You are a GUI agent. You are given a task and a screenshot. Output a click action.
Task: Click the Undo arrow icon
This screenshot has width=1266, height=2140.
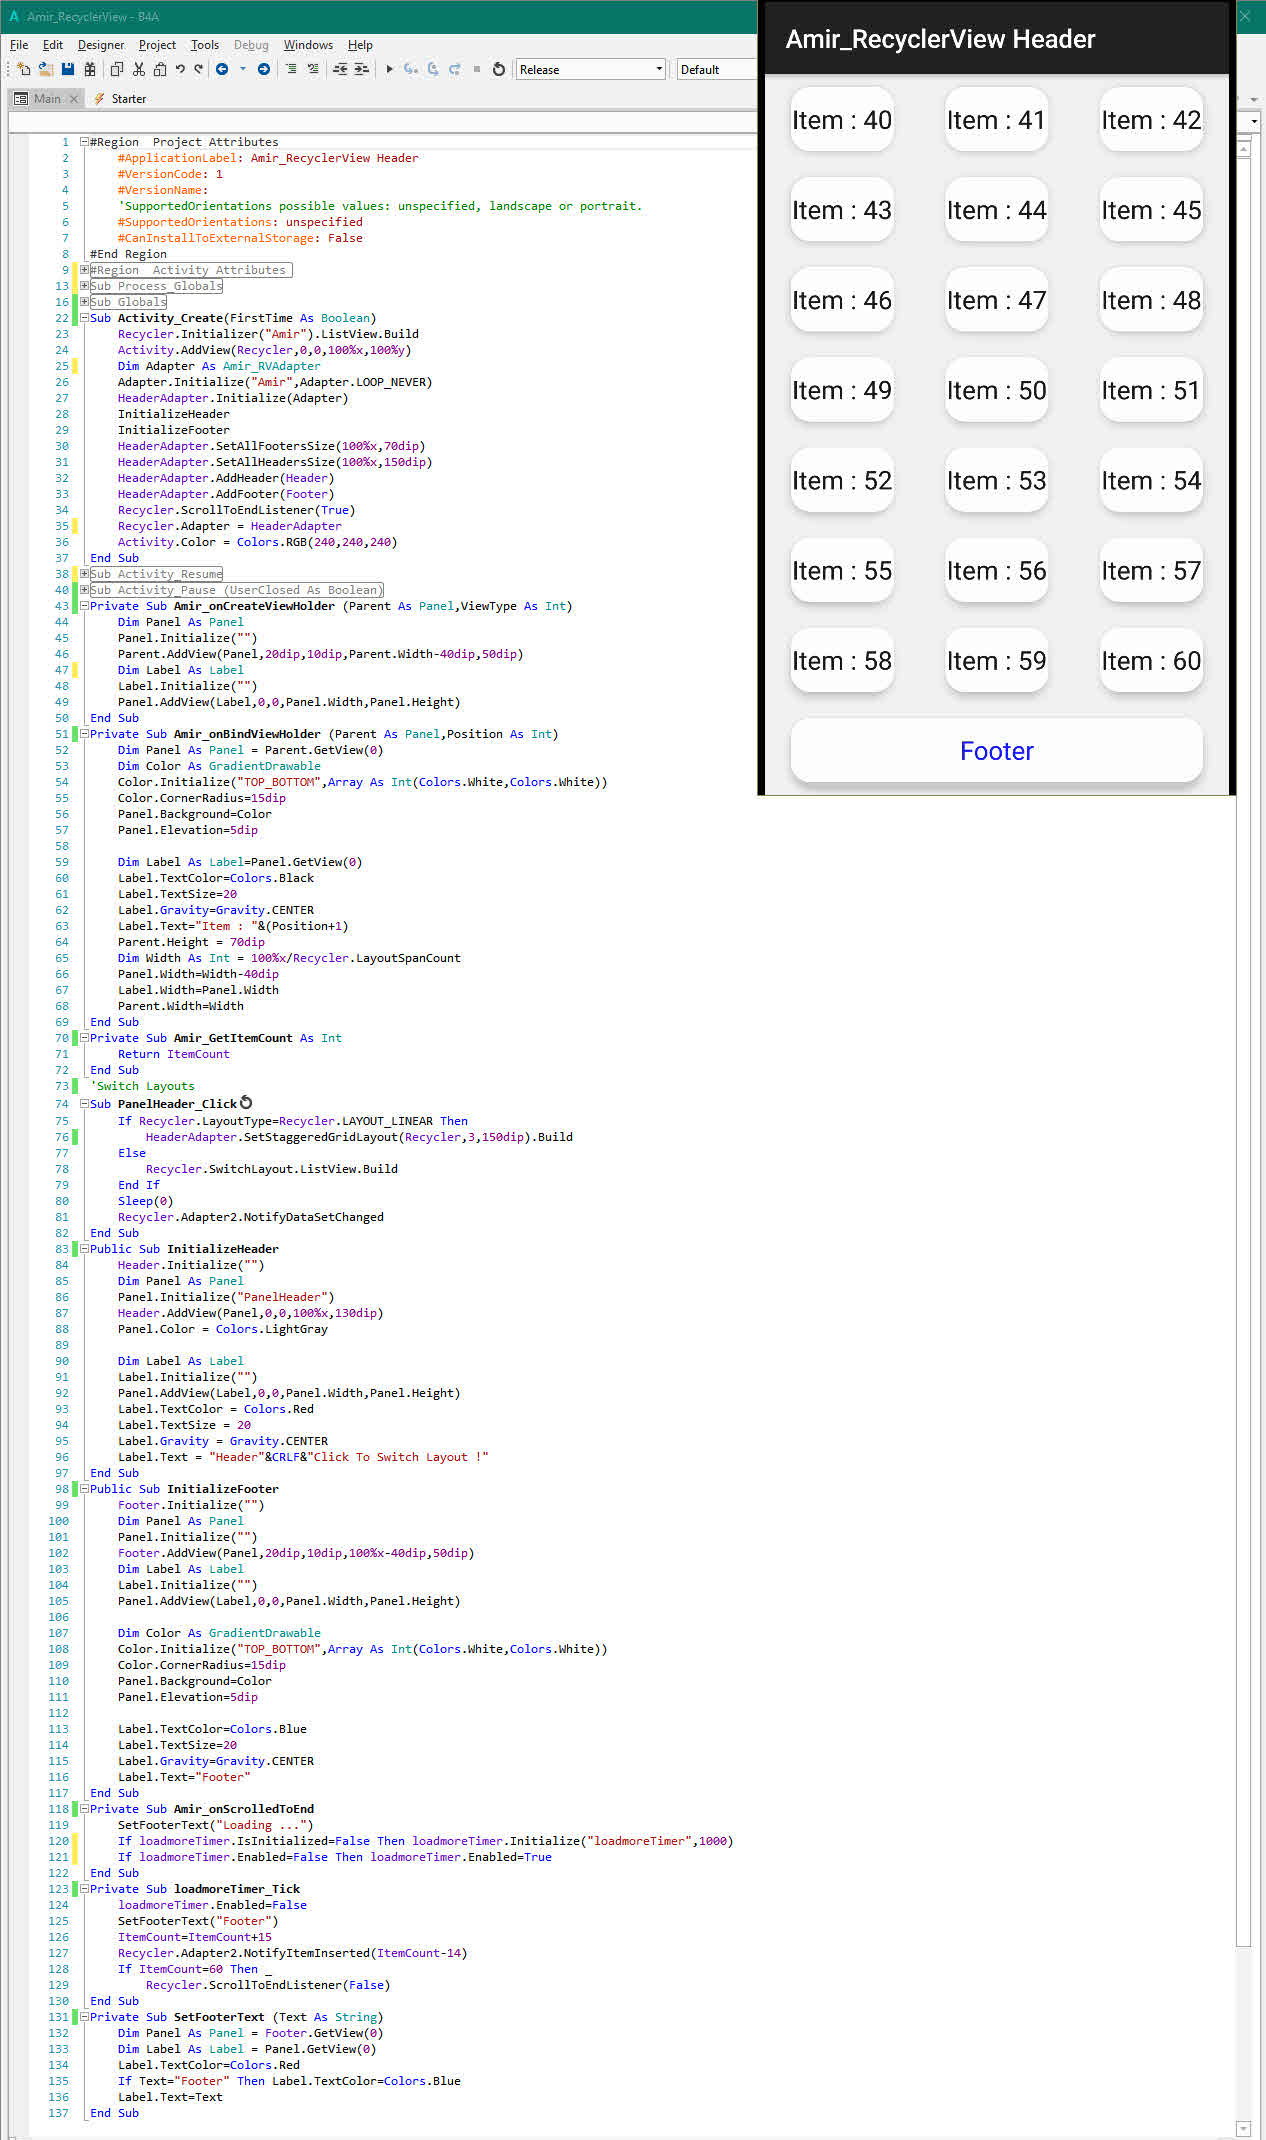point(180,69)
